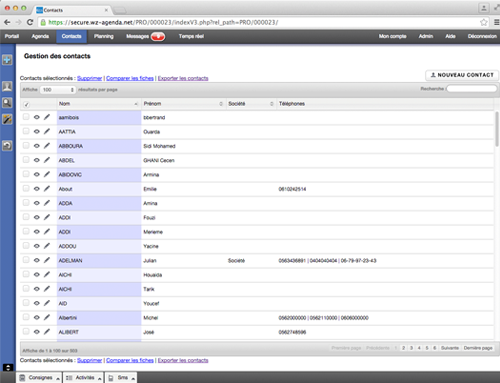Click top Comparer les fiches link
This screenshot has height=383, width=500.
[130, 78]
